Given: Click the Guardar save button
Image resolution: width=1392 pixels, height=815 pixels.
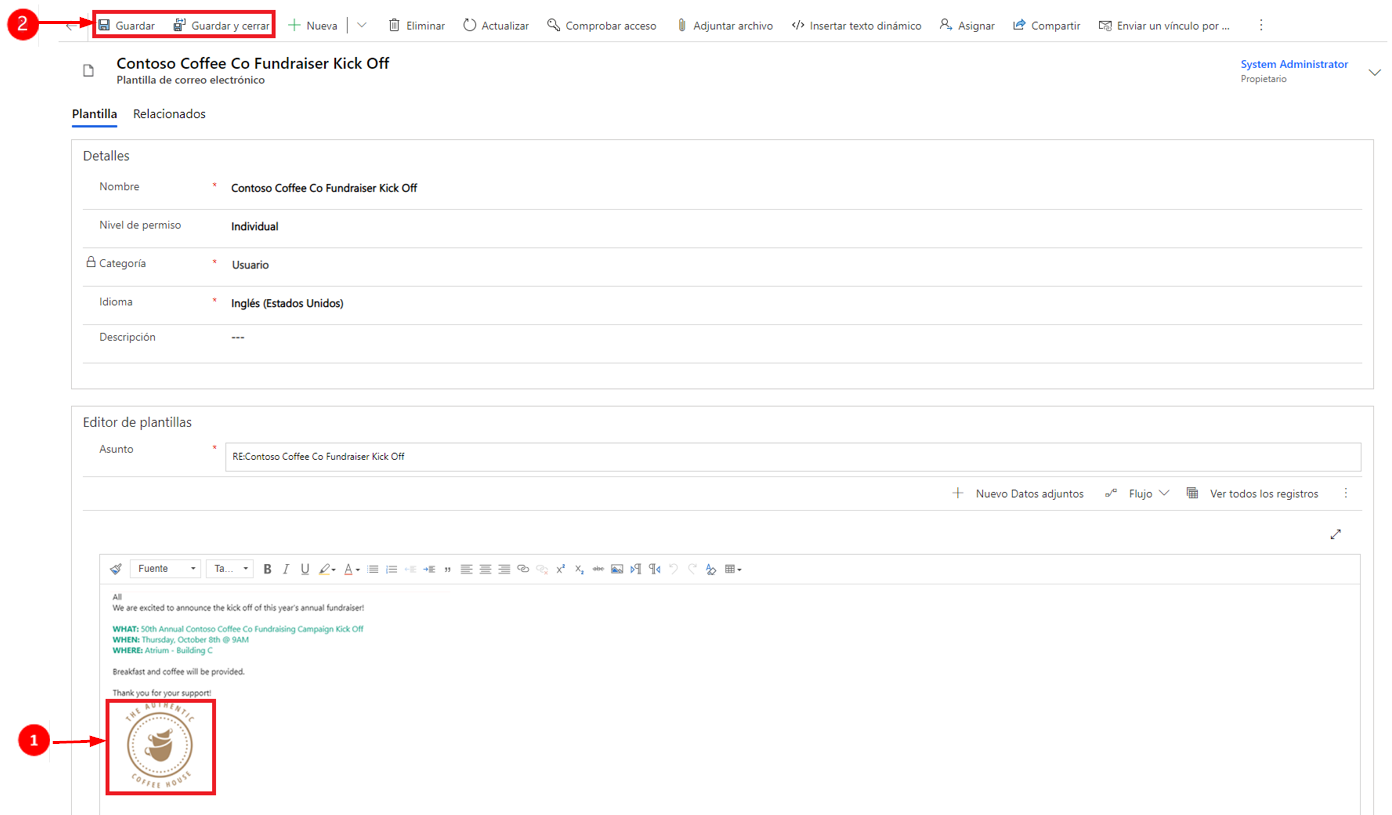Looking at the screenshot, I should [x=126, y=25].
